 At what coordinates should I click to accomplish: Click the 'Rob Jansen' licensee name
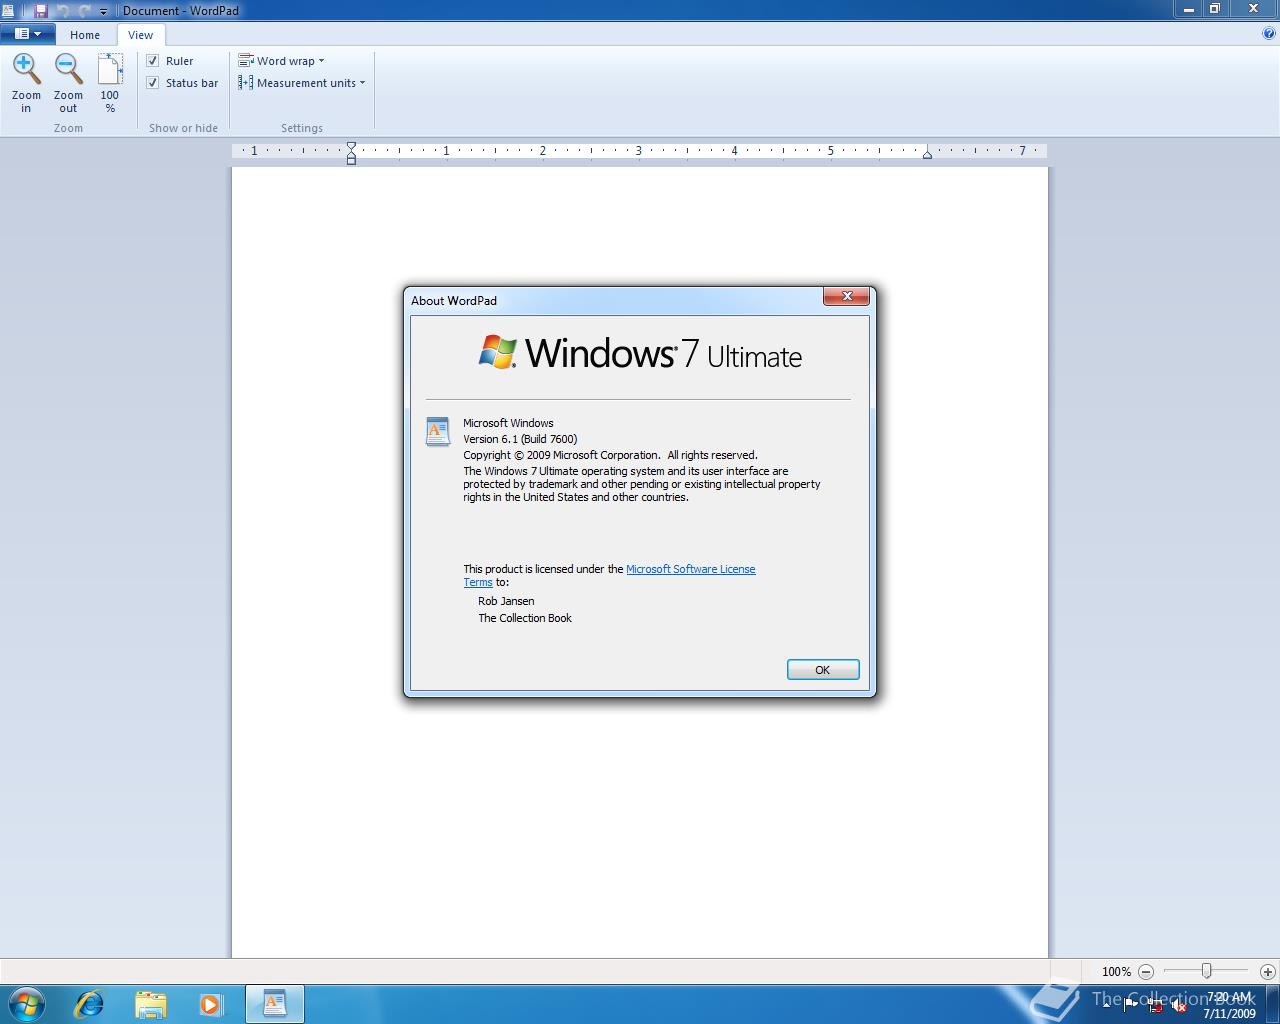pyautogui.click(x=506, y=601)
